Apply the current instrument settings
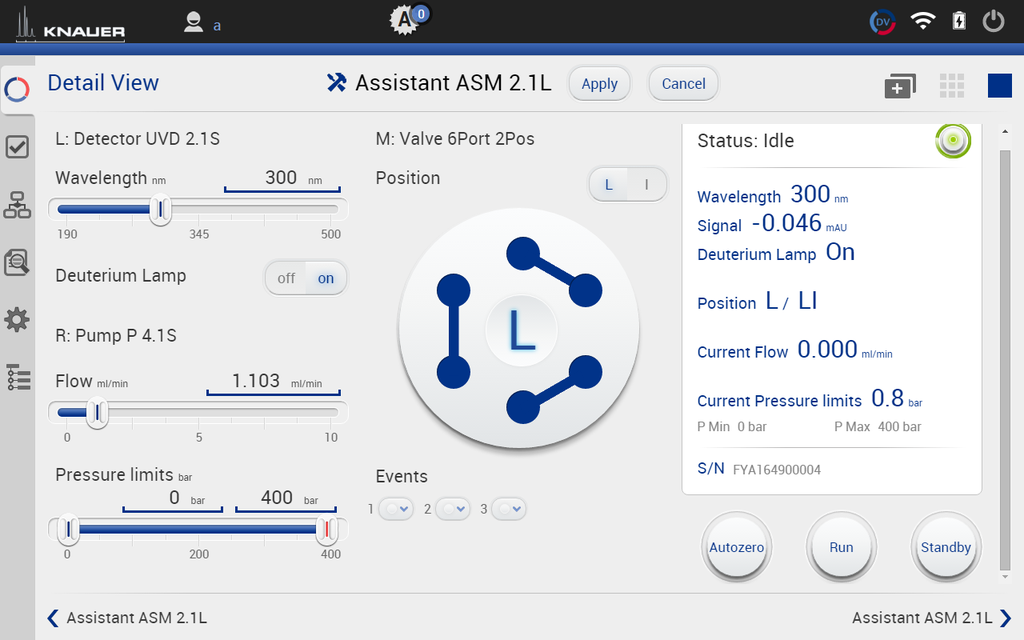This screenshot has width=1024, height=640. click(x=599, y=84)
